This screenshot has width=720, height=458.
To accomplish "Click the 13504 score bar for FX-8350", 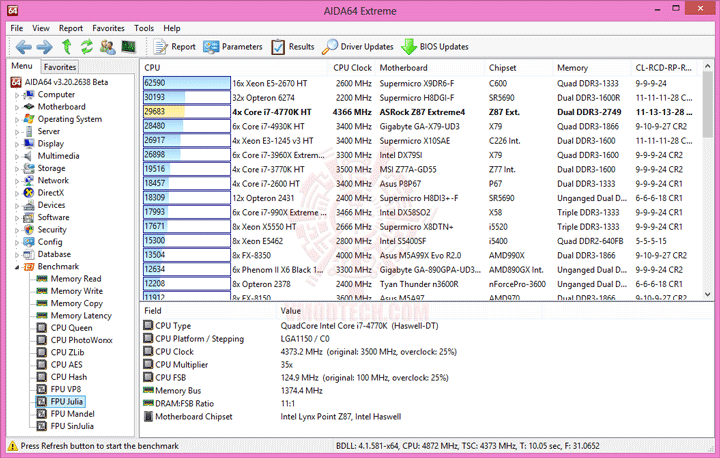I will pyautogui.click(x=186, y=255).
